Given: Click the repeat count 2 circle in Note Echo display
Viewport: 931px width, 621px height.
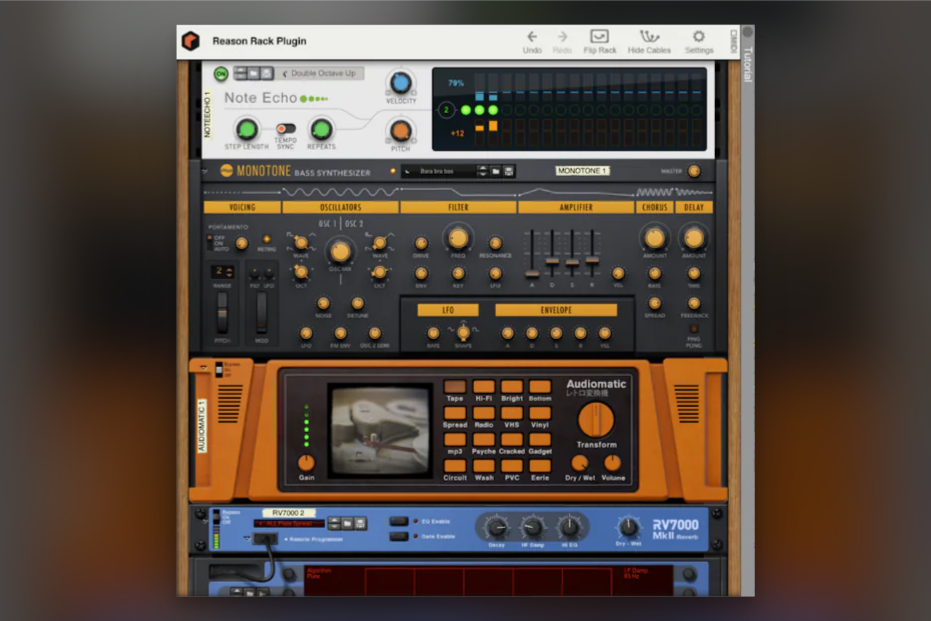Looking at the screenshot, I should point(446,110).
